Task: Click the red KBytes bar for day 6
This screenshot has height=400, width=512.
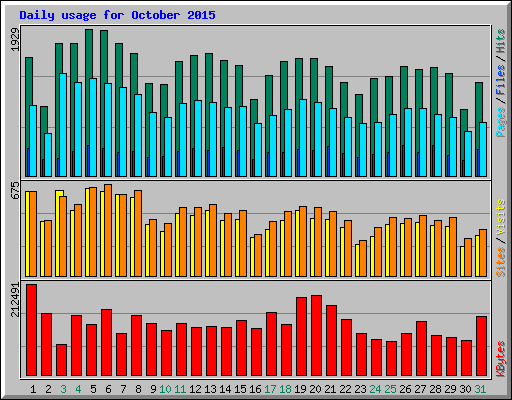Action: [107, 342]
